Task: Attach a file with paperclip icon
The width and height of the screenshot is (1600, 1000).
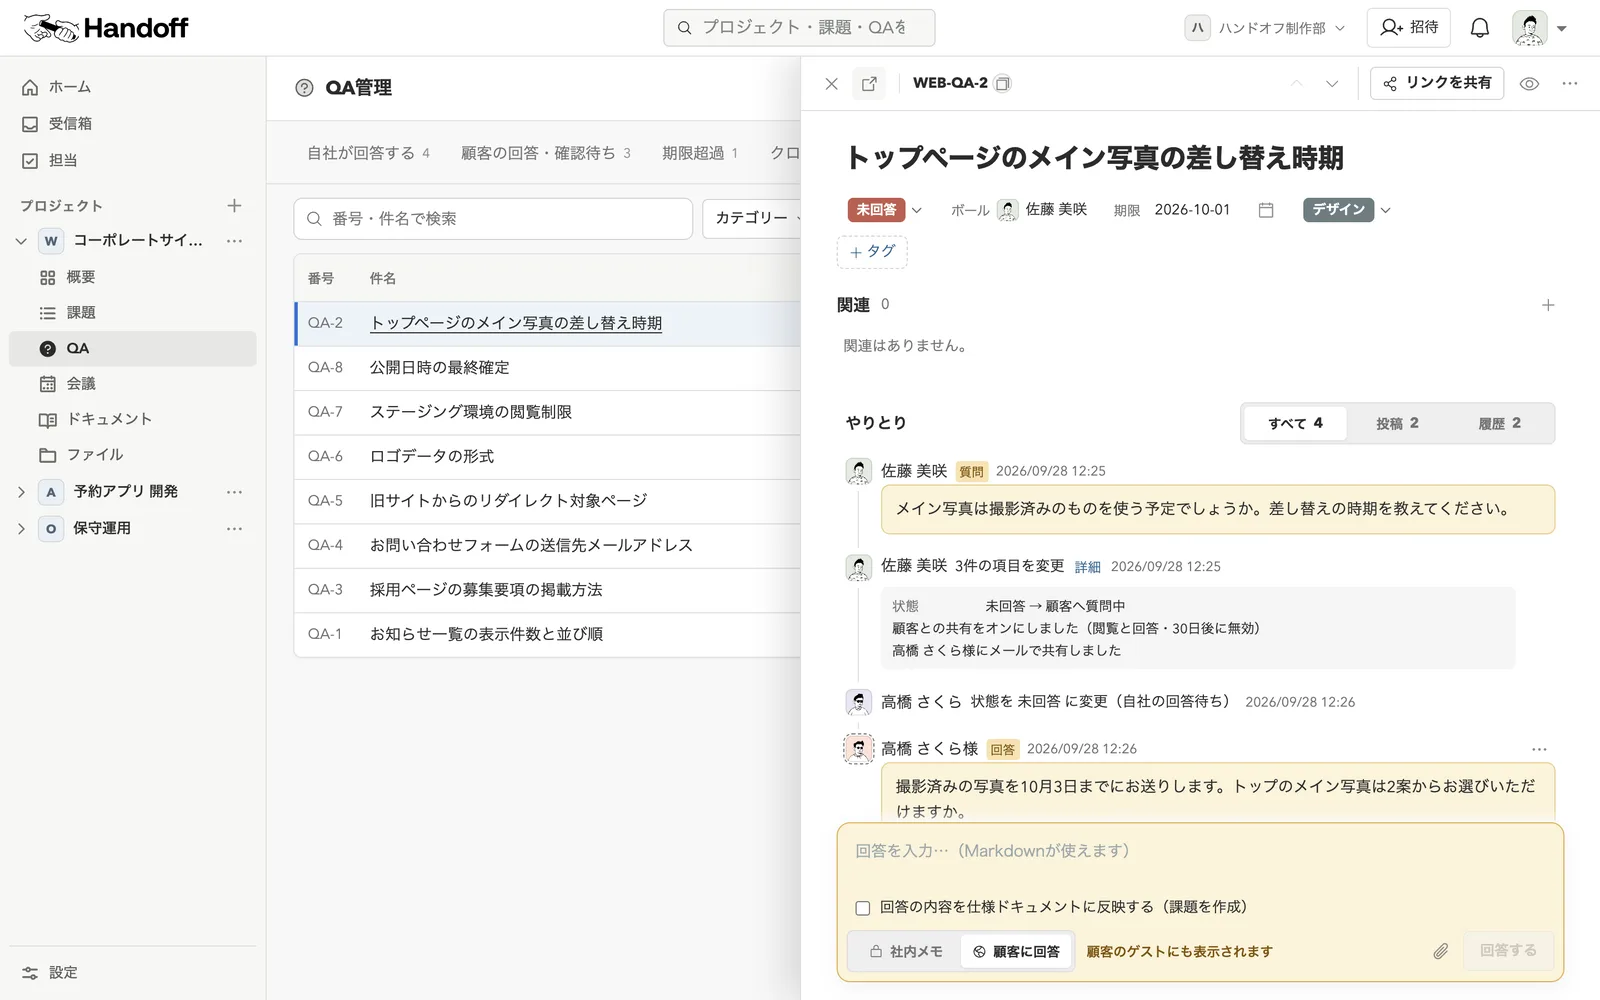Action: pos(1440,951)
